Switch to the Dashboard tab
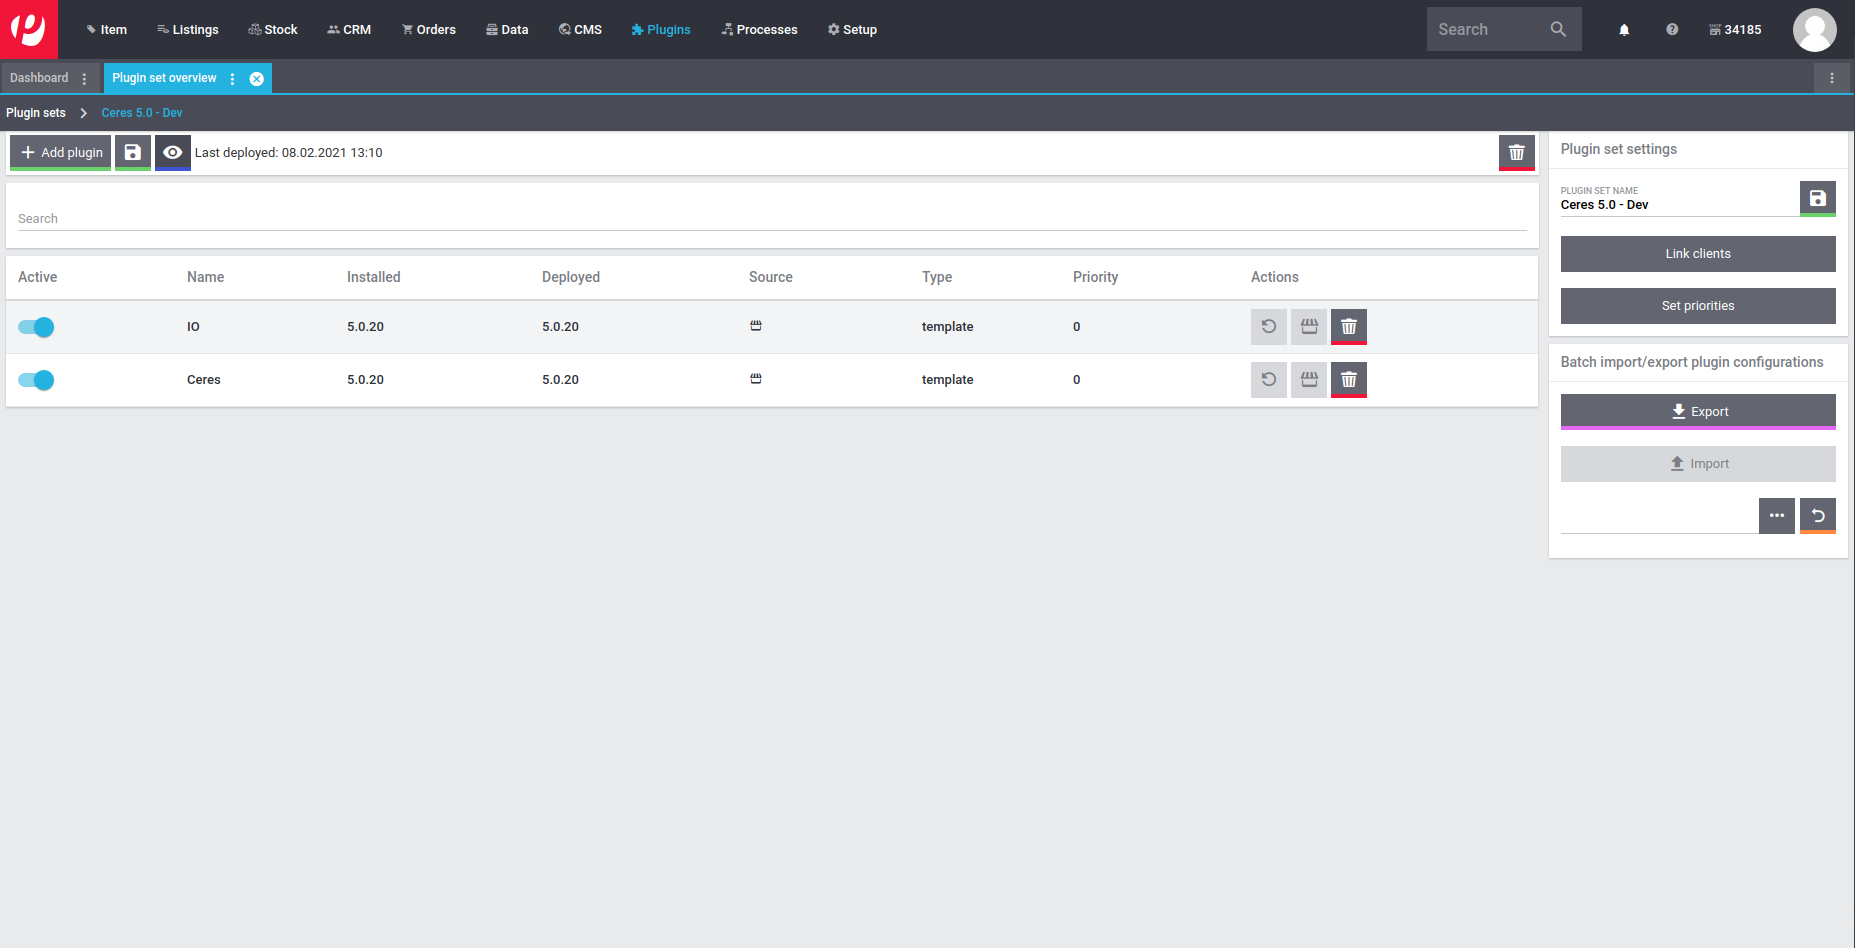 click(39, 78)
